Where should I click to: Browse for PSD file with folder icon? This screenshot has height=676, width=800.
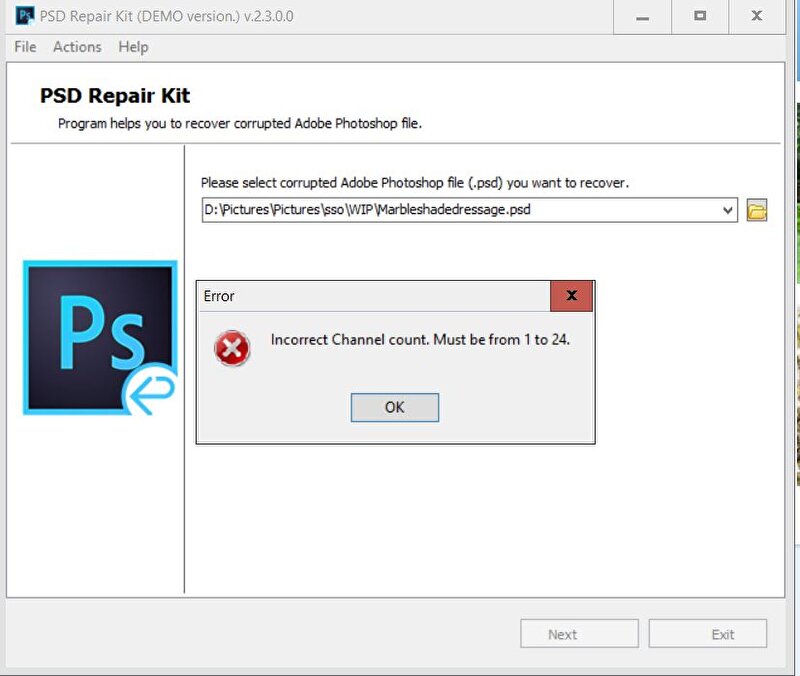click(757, 210)
